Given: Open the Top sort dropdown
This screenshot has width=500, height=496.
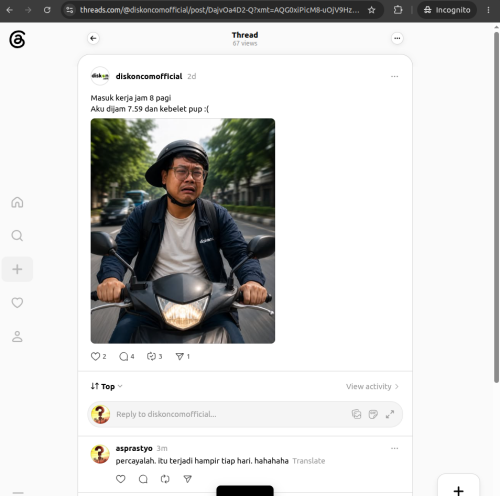Looking at the screenshot, I should [x=107, y=386].
